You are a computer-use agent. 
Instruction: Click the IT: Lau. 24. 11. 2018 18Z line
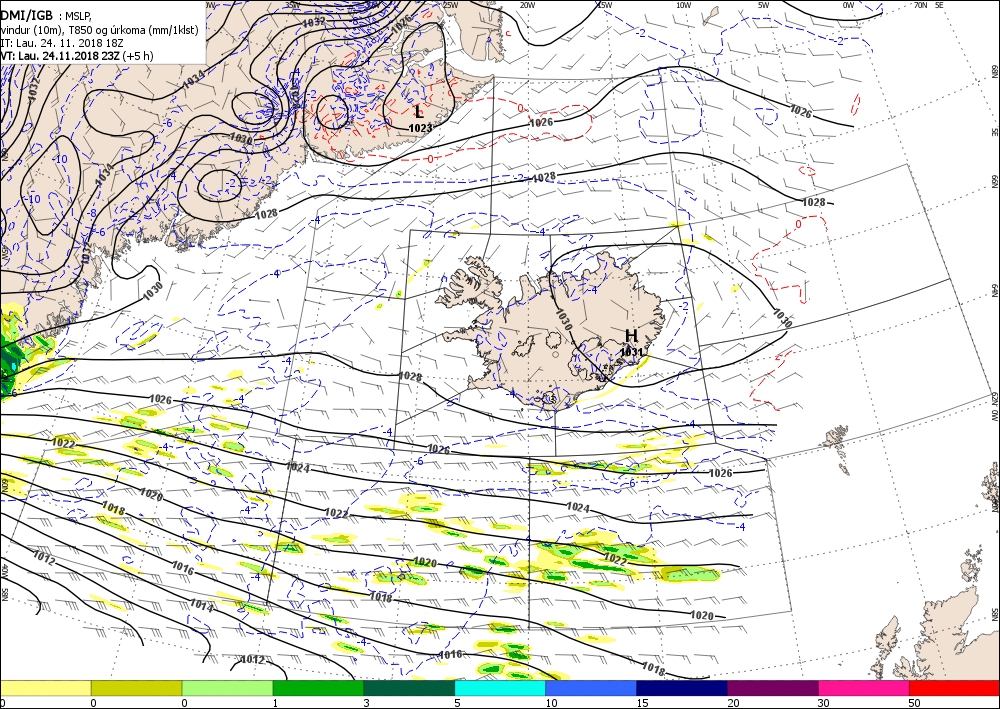click(x=62, y=43)
